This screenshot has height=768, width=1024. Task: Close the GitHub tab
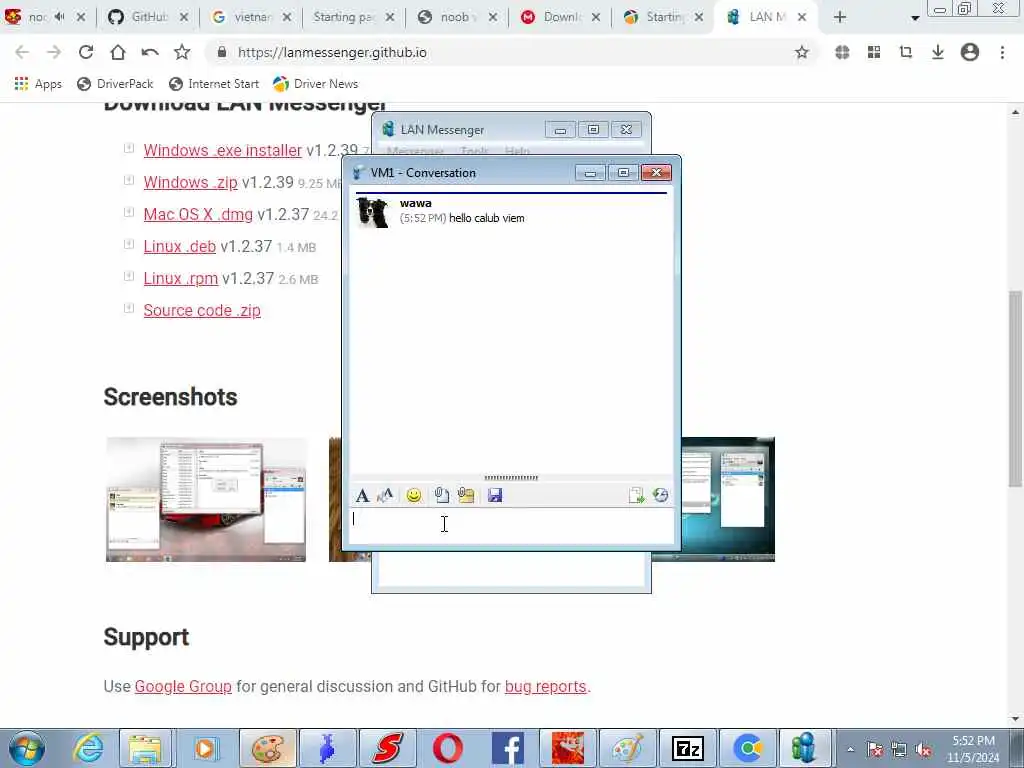184,17
